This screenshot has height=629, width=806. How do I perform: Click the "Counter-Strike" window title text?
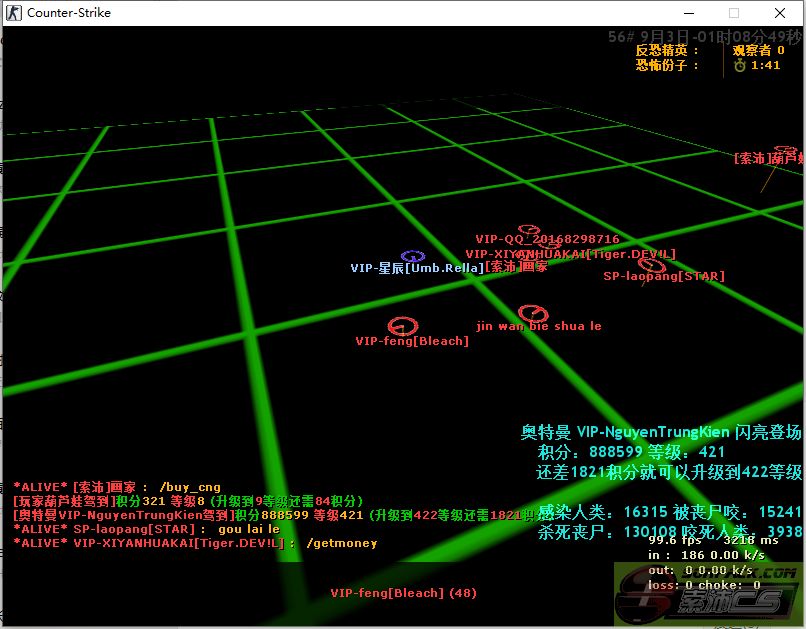(x=69, y=13)
